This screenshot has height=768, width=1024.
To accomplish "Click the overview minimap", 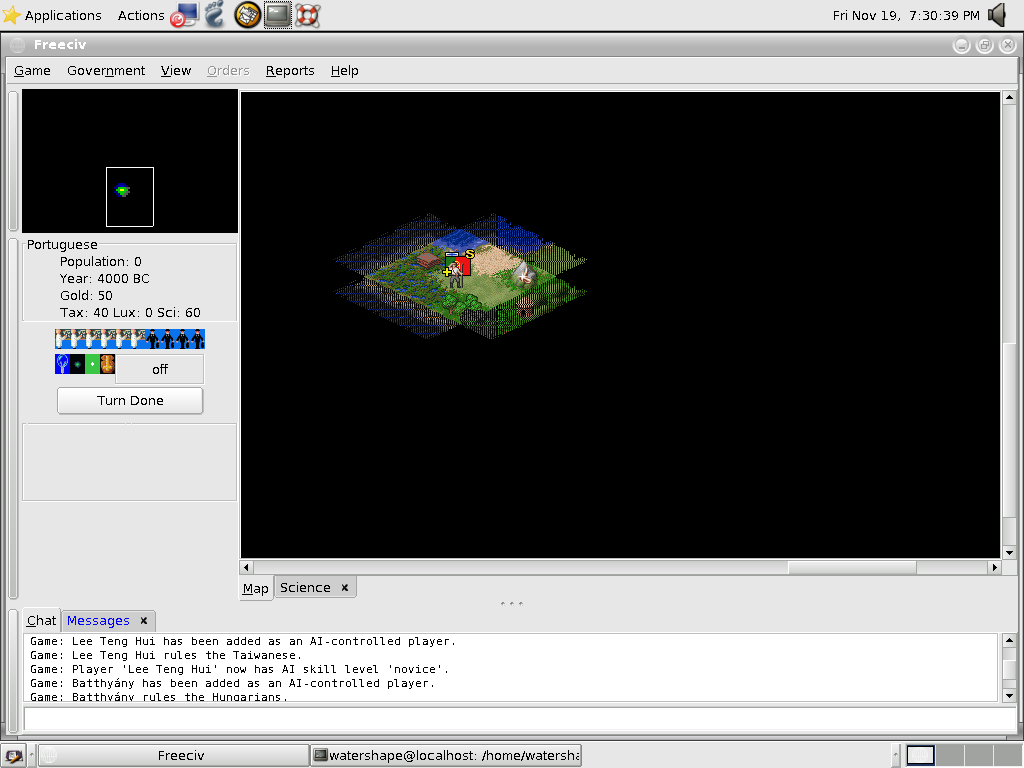I will pyautogui.click(x=130, y=161).
